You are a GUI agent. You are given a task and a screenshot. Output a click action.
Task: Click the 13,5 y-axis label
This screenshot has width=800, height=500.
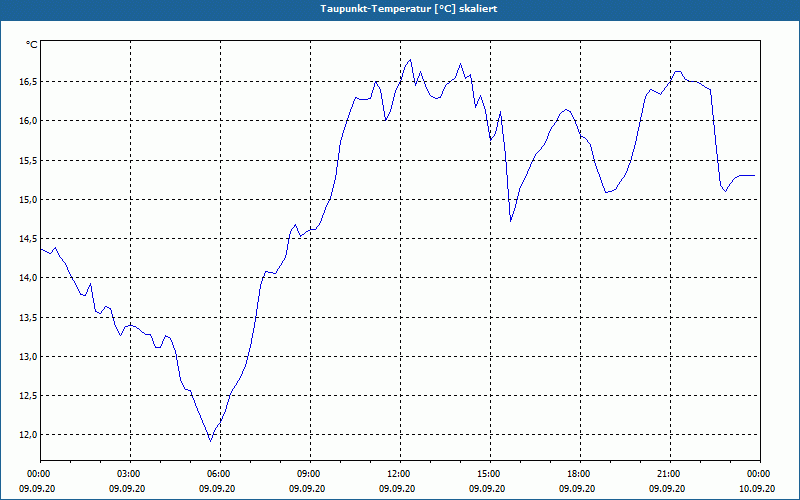(x=28, y=317)
